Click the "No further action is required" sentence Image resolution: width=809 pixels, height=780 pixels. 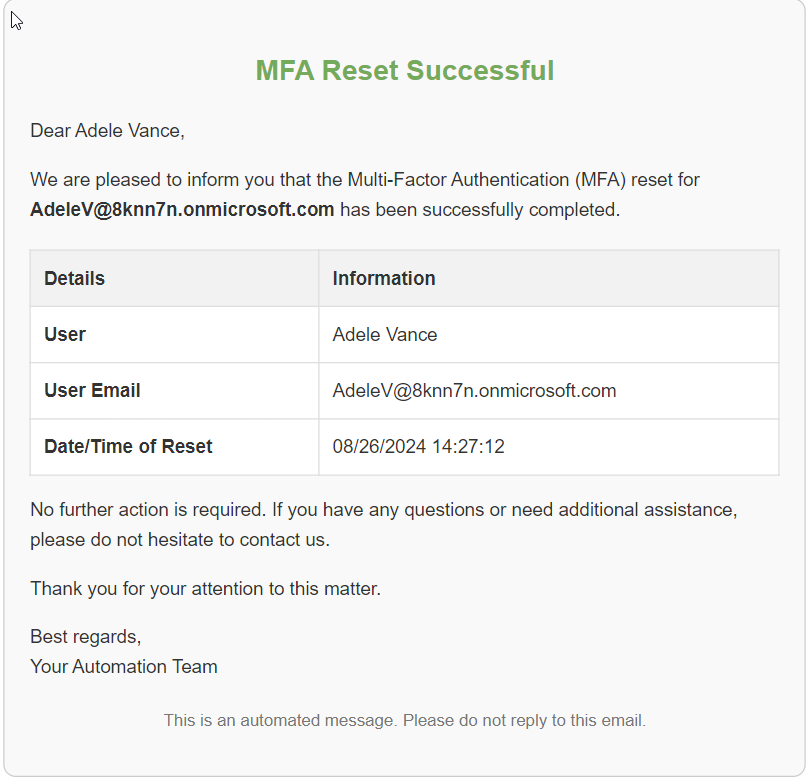pyautogui.click(x=147, y=510)
